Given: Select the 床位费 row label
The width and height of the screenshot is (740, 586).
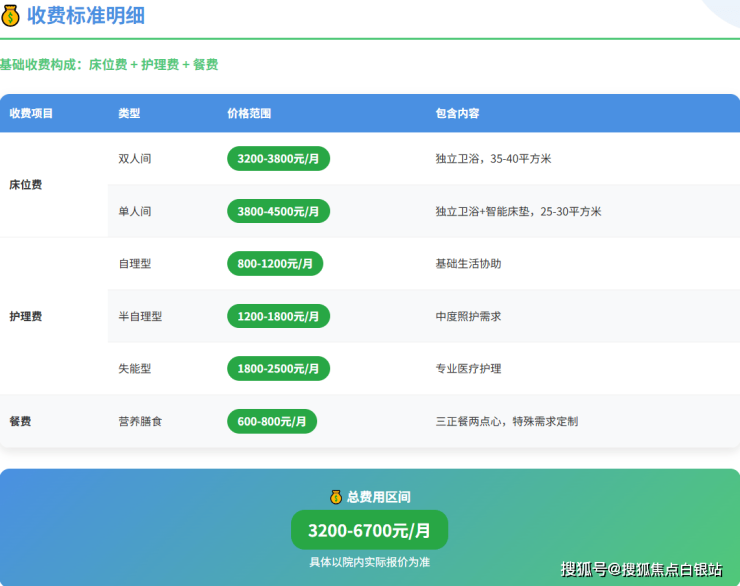Looking at the screenshot, I should [25, 185].
